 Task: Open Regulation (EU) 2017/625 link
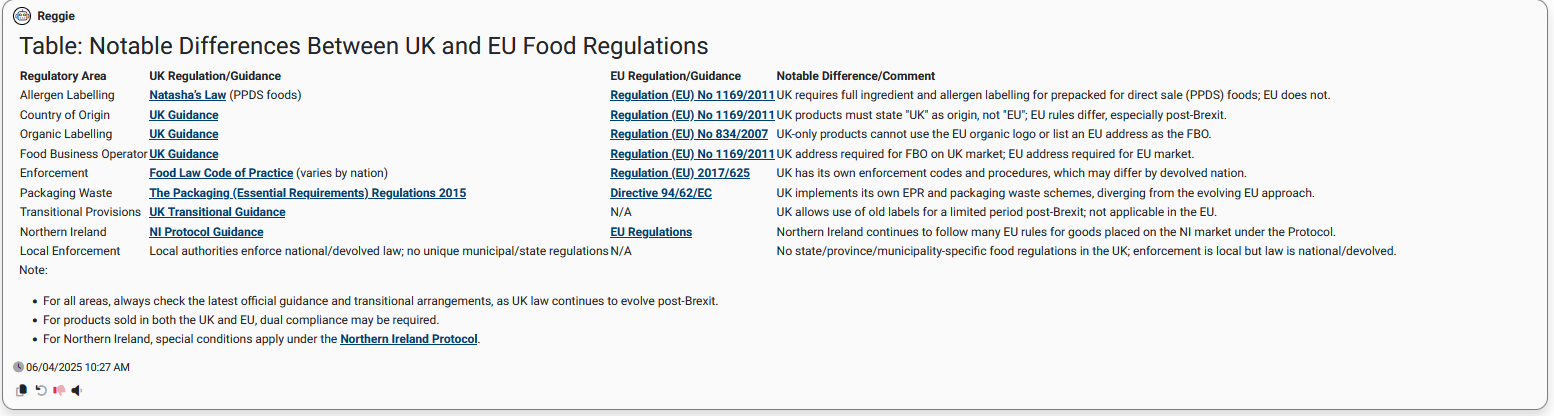click(x=680, y=173)
